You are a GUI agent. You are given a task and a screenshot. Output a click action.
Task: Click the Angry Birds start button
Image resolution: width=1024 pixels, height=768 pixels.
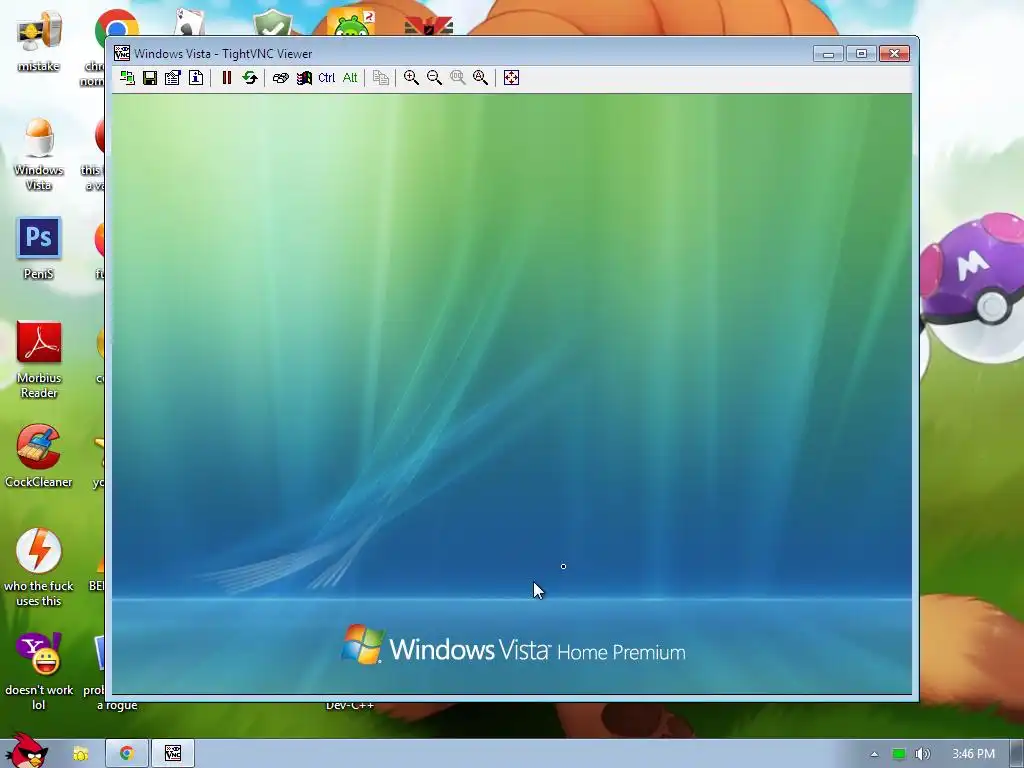click(25, 751)
